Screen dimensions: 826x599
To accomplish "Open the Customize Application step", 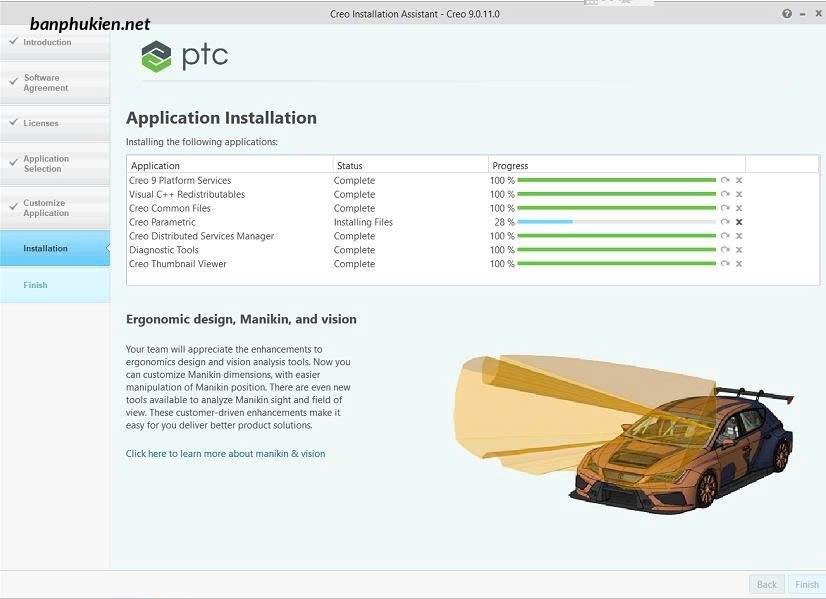I will tap(46, 208).
